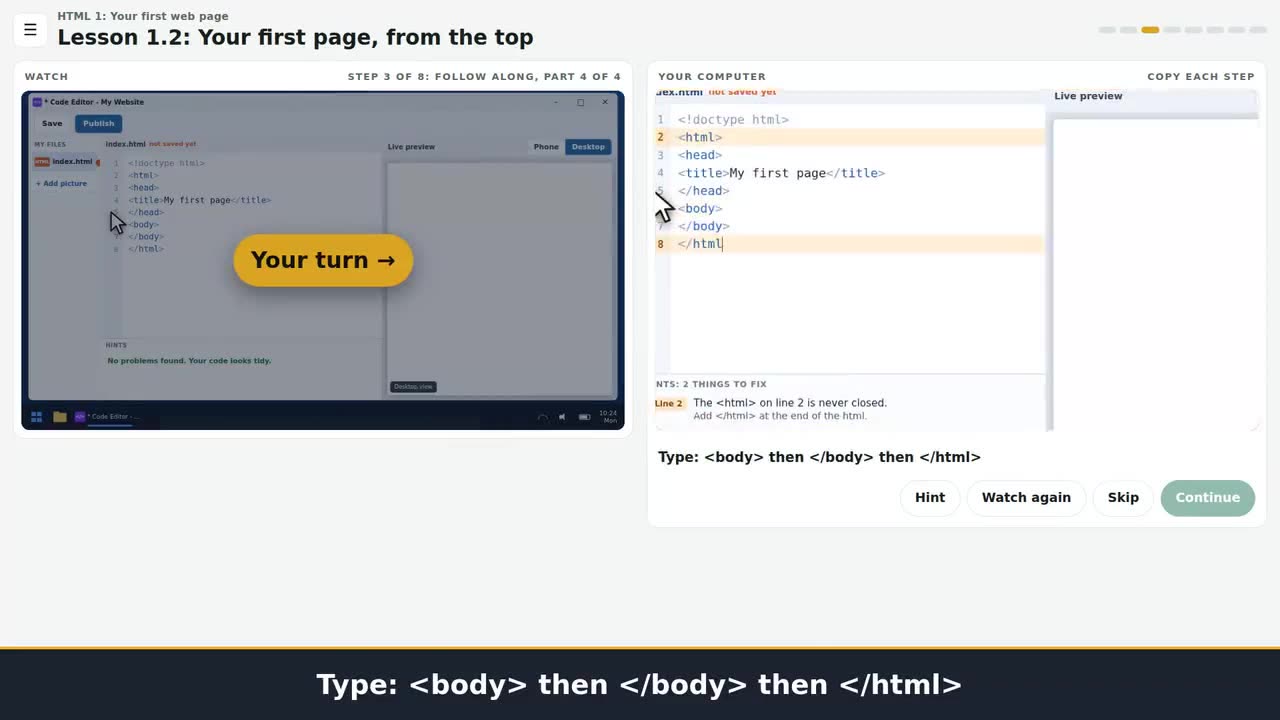1280x720 pixels.
Task: Click the green Continue button
Action: point(1207,497)
